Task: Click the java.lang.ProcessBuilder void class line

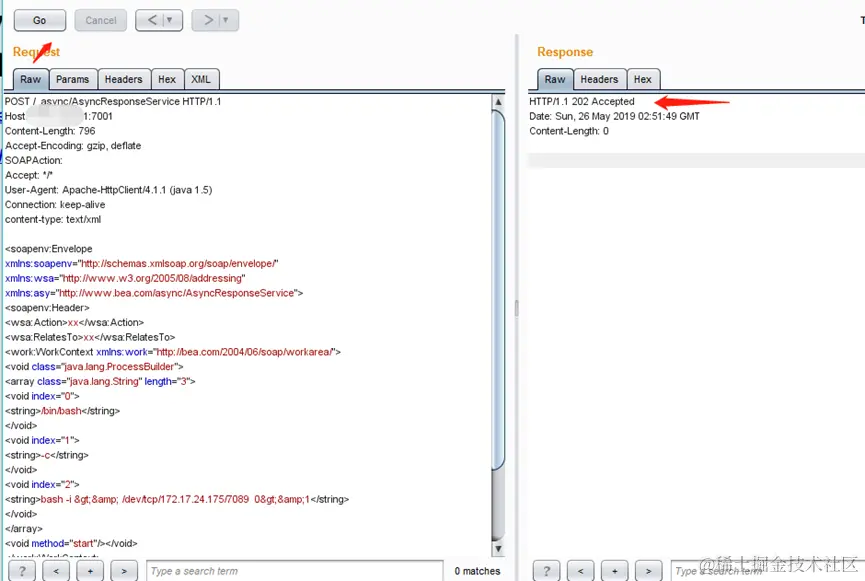Action: (94, 367)
